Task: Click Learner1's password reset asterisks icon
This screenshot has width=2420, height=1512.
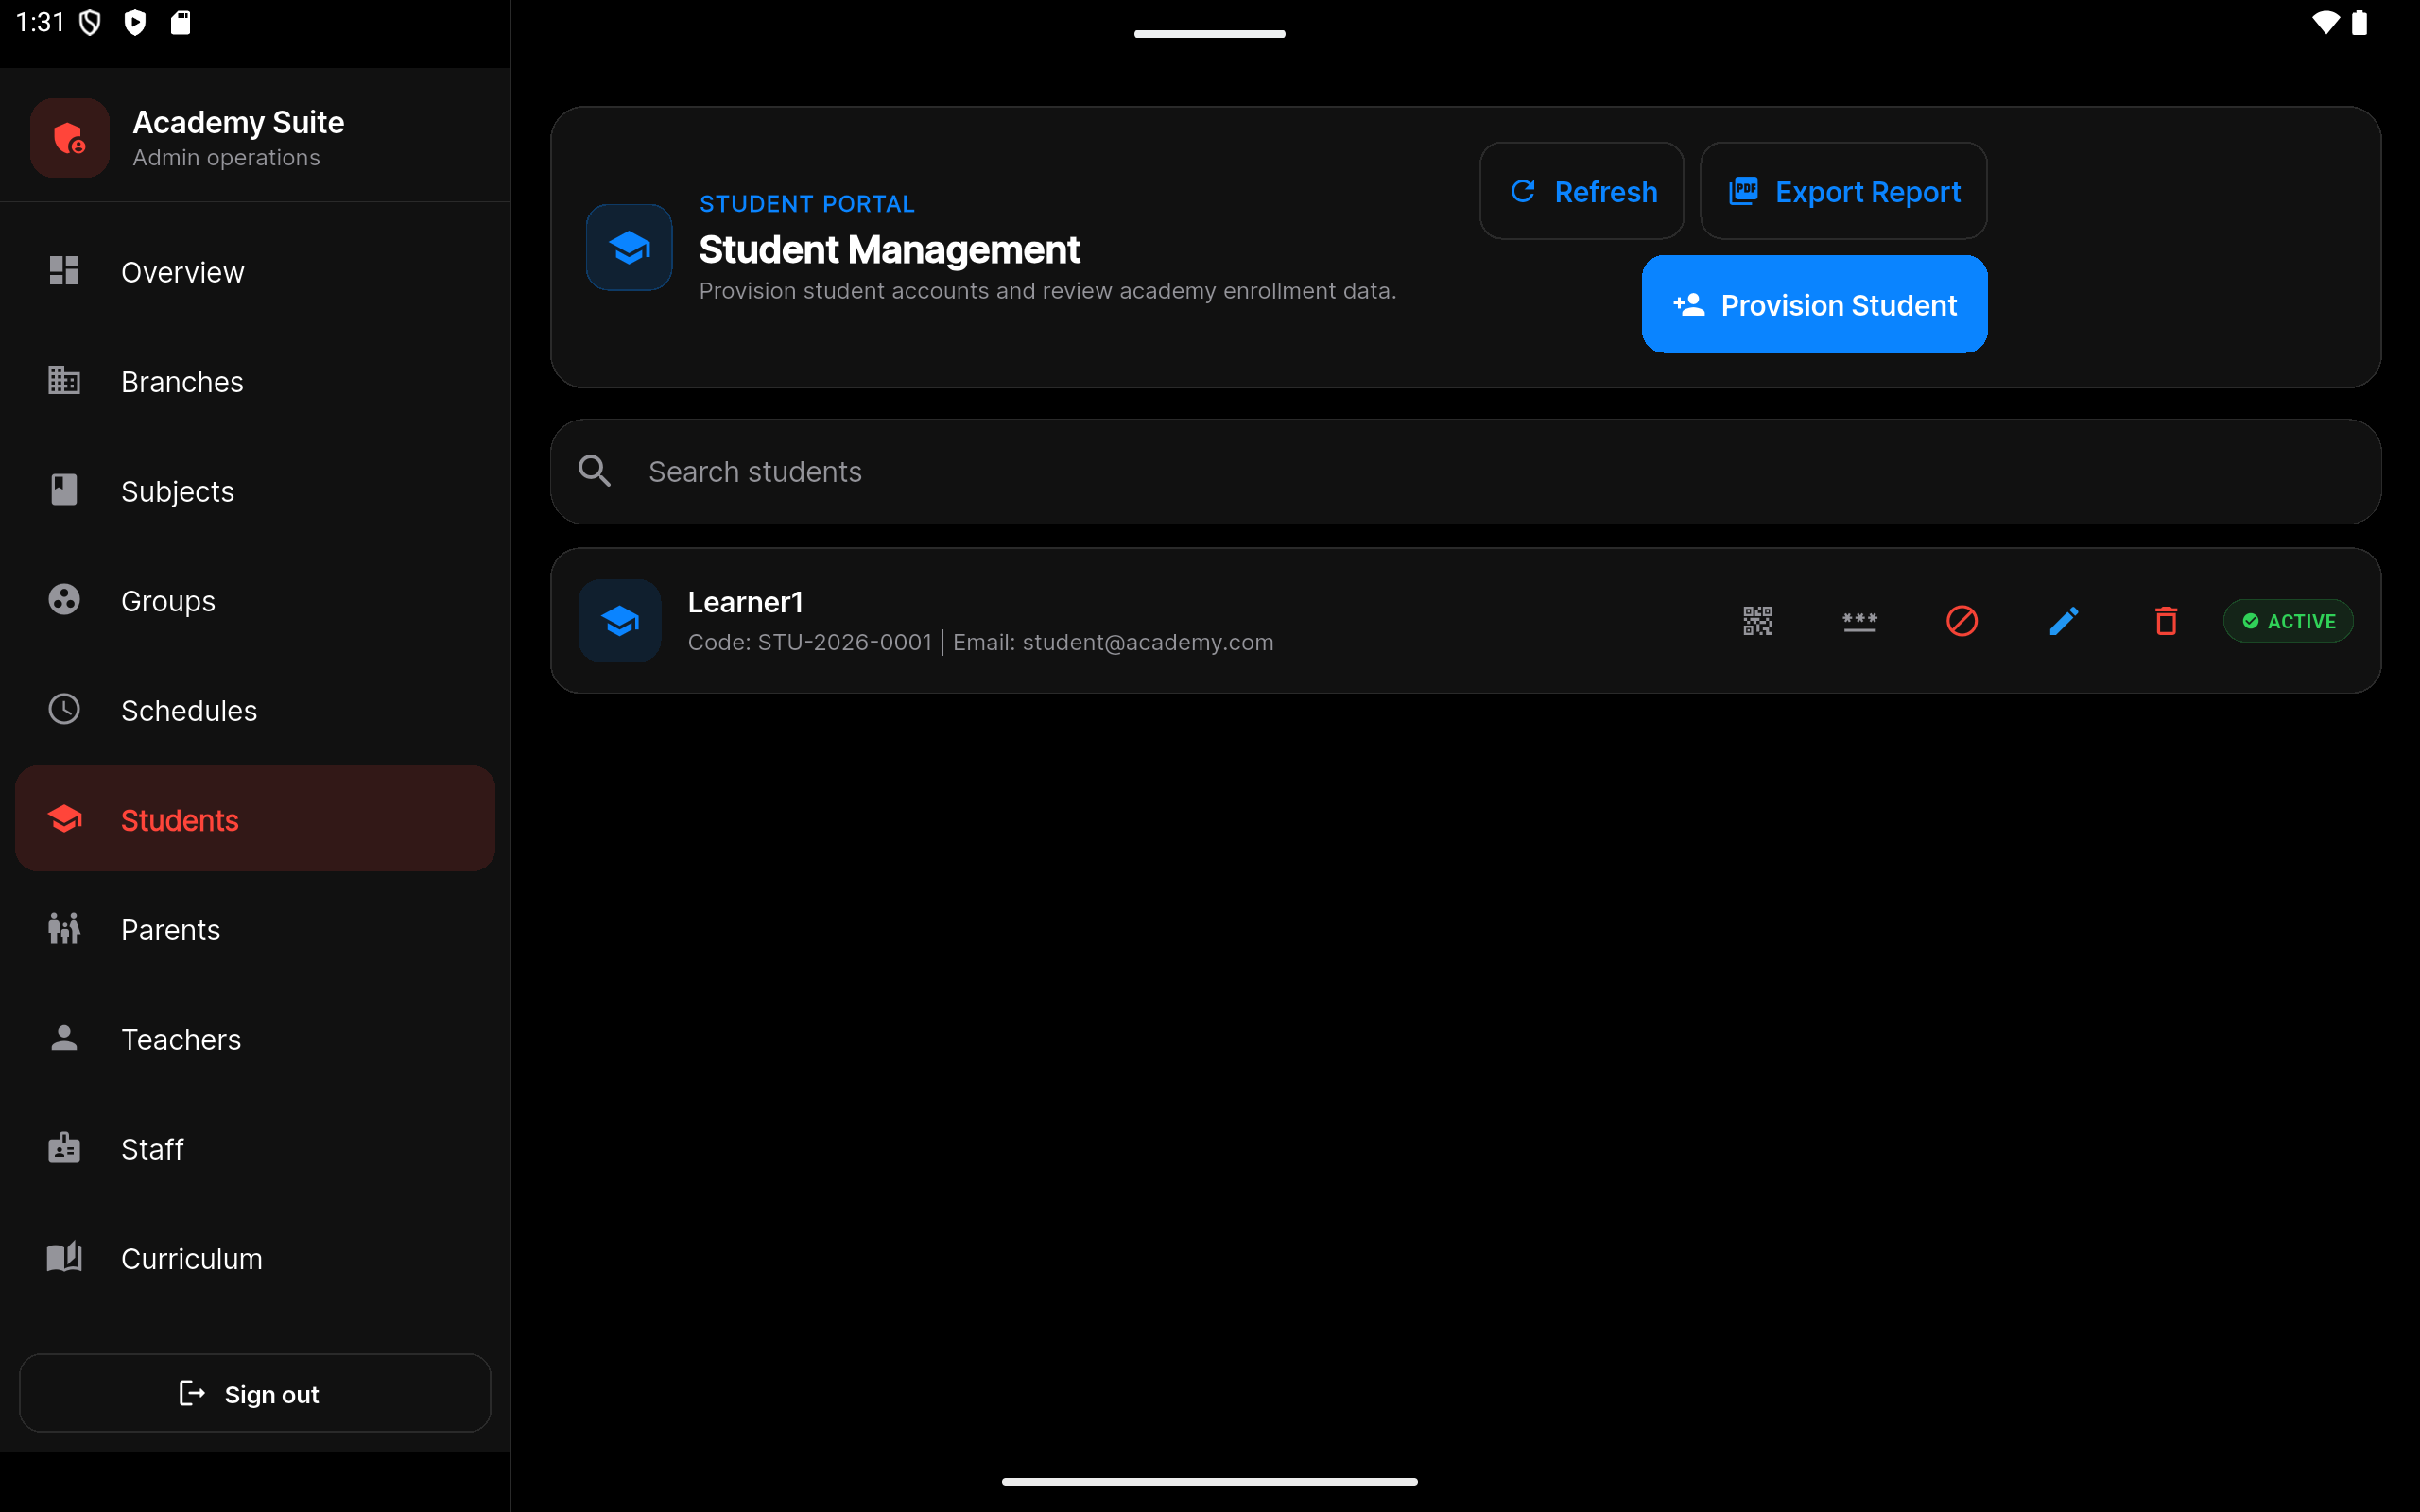Action: point(1859,621)
